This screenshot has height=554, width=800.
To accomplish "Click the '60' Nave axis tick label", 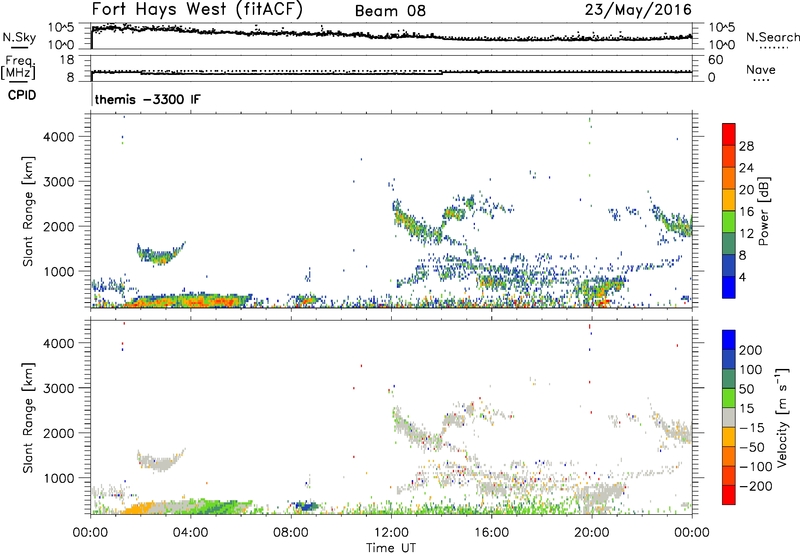I will coord(715,60).
